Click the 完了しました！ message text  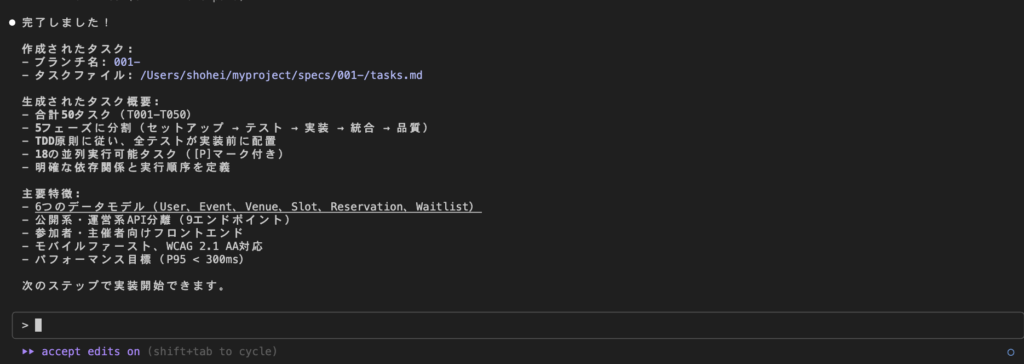[66, 23]
